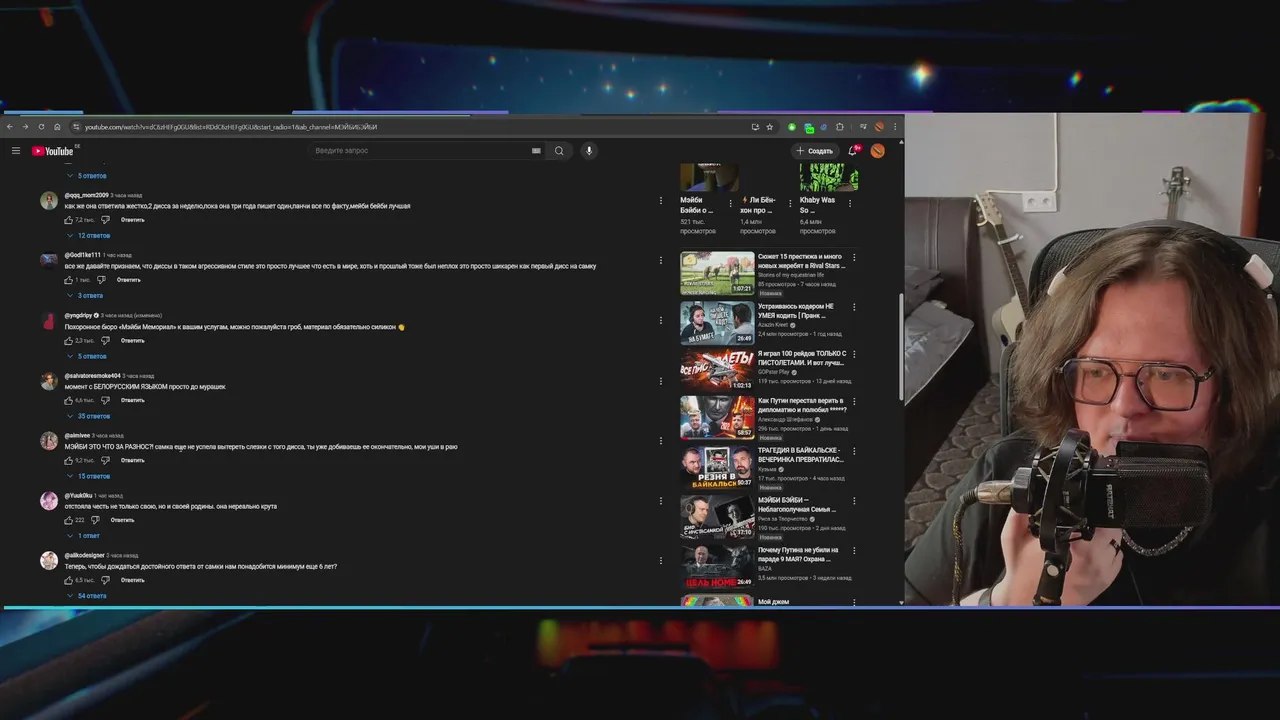1280x720 pixels.
Task: Reply to the @God1ike111 comment
Action: (x=129, y=280)
